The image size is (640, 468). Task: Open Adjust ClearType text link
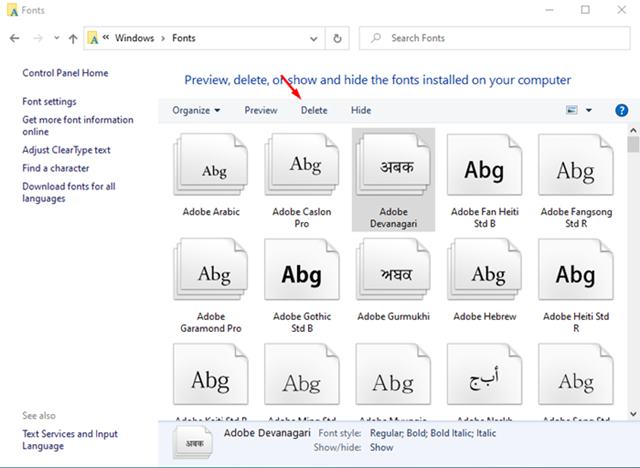[66, 150]
